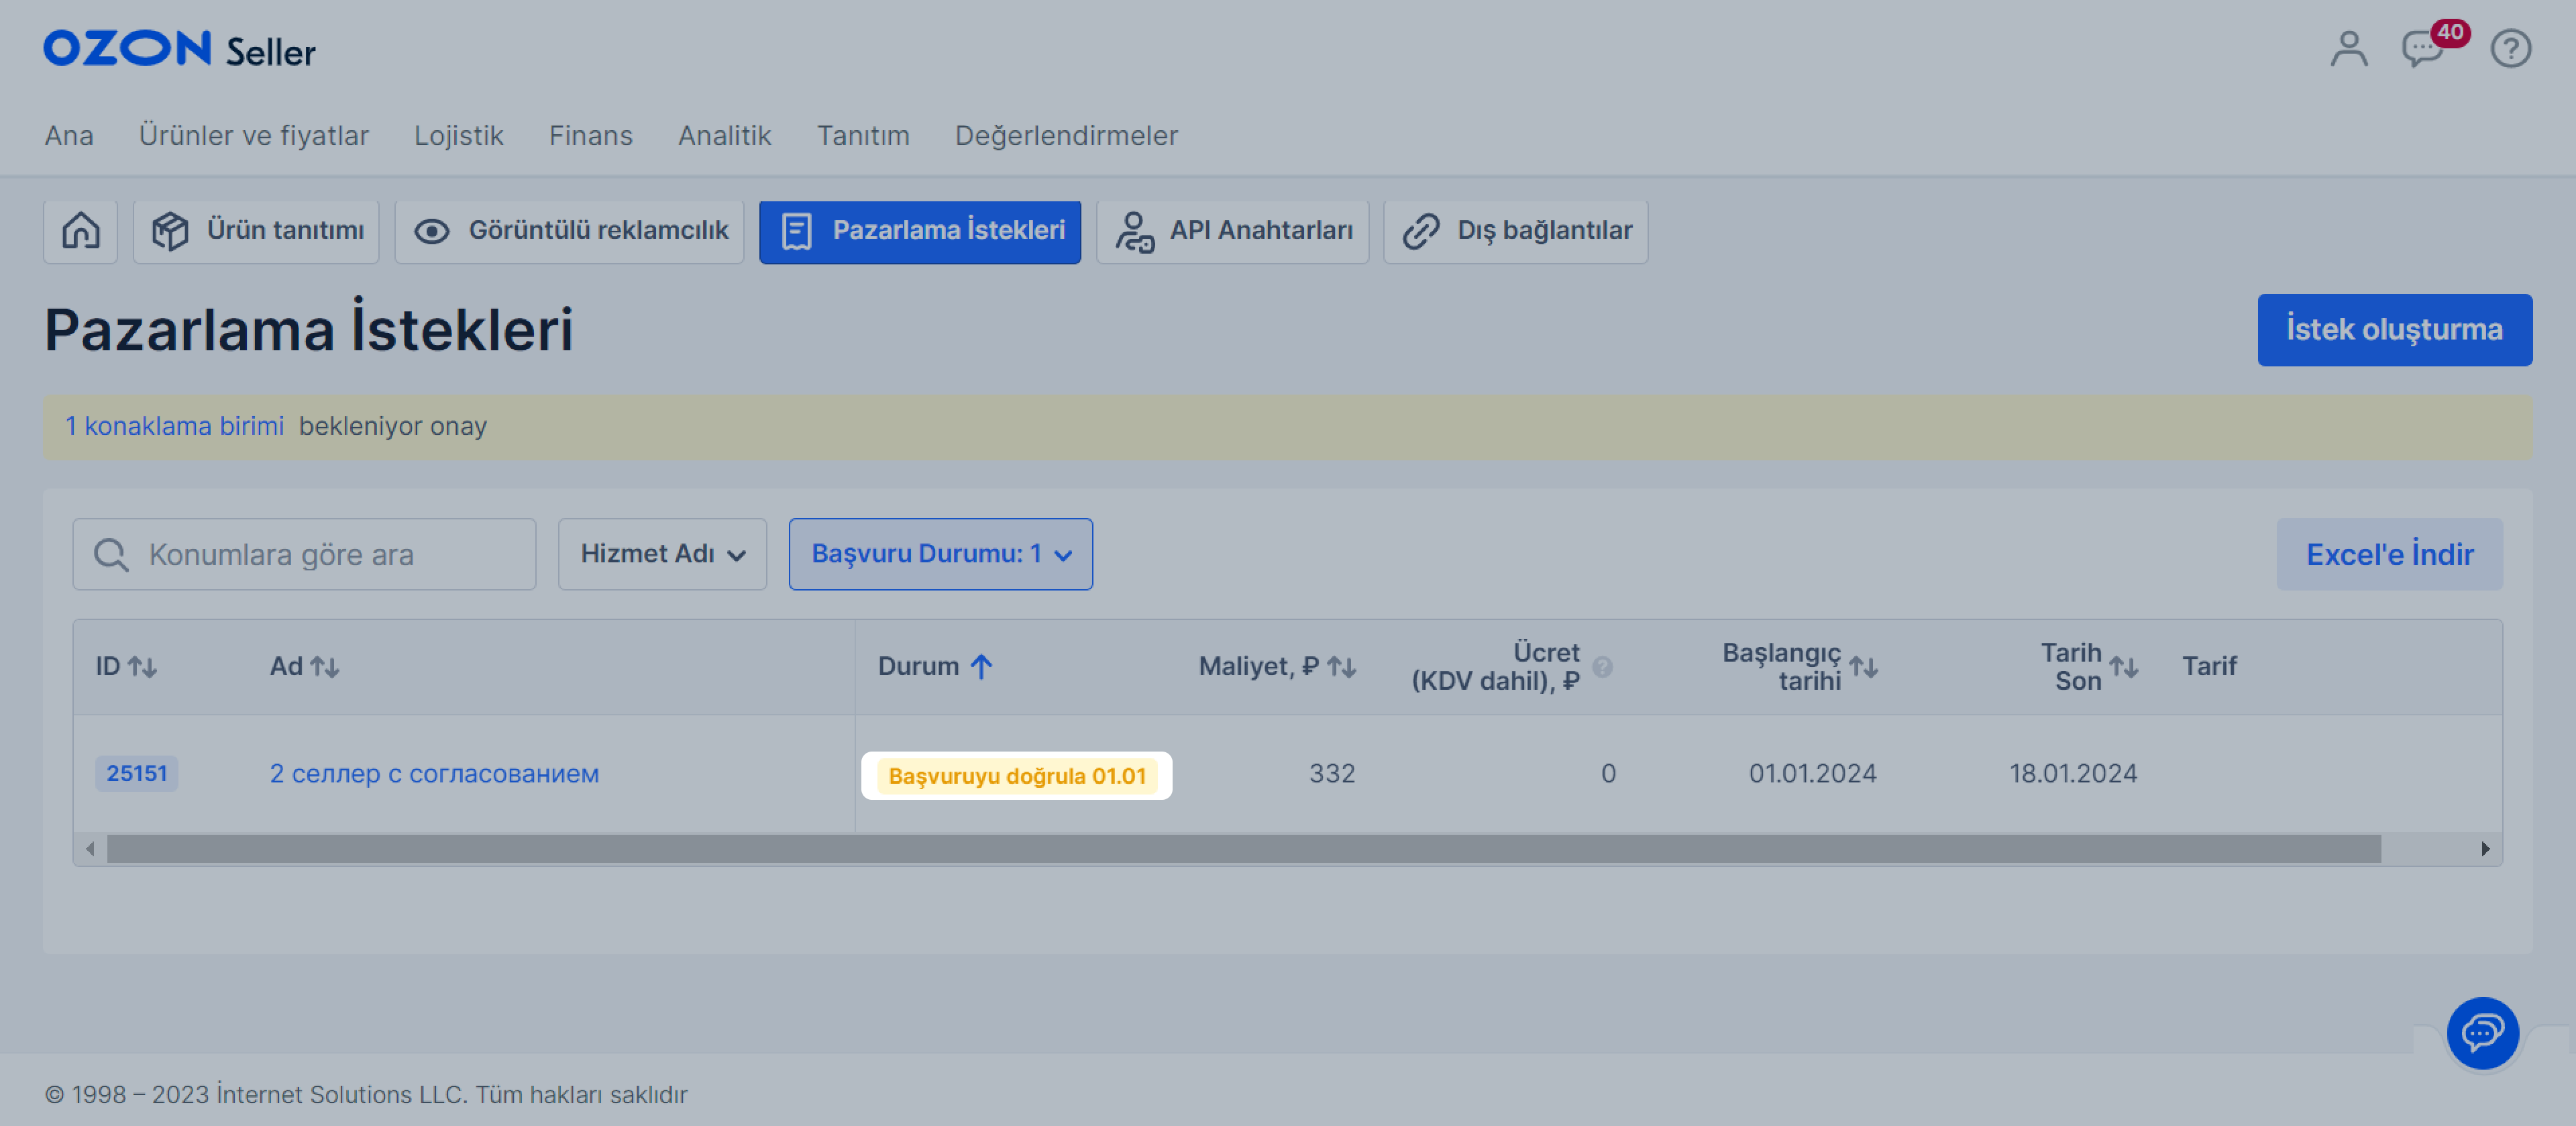
Task: Open Ana menu item
Action: pos(69,135)
